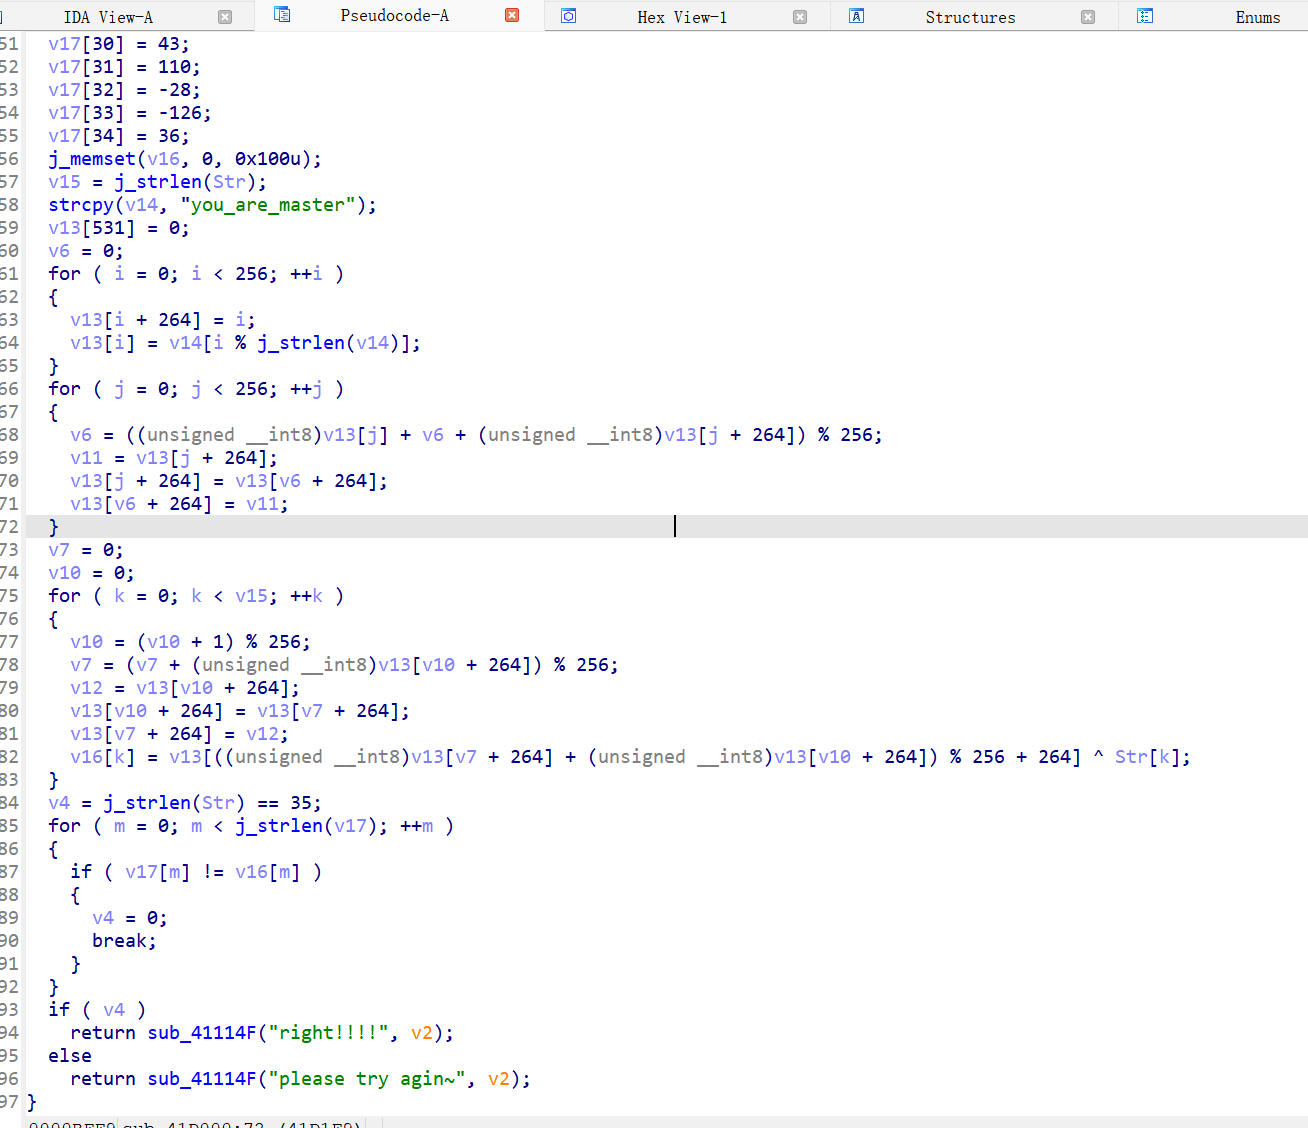Viewport: 1308px width, 1128px height.
Task: Click the Str[k] XOR operand
Action: [x=1147, y=757]
